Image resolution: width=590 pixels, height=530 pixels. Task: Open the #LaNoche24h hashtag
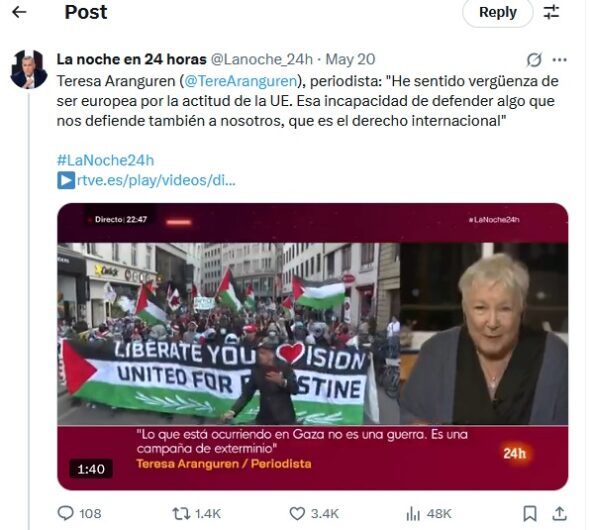tap(105, 160)
